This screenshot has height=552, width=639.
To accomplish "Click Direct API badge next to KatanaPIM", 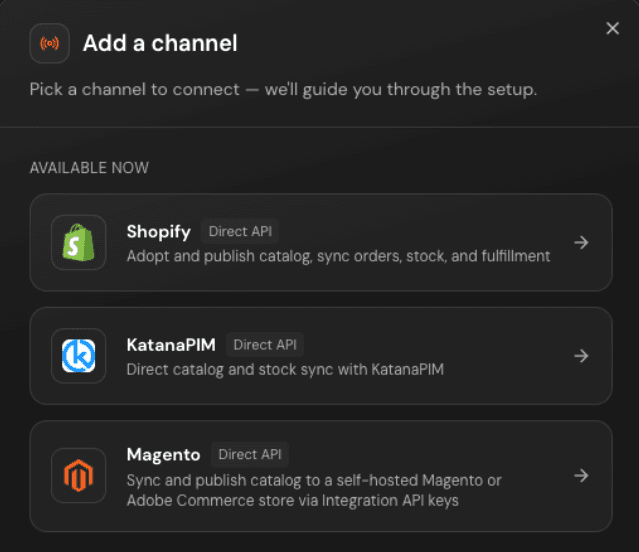I will click(x=265, y=345).
